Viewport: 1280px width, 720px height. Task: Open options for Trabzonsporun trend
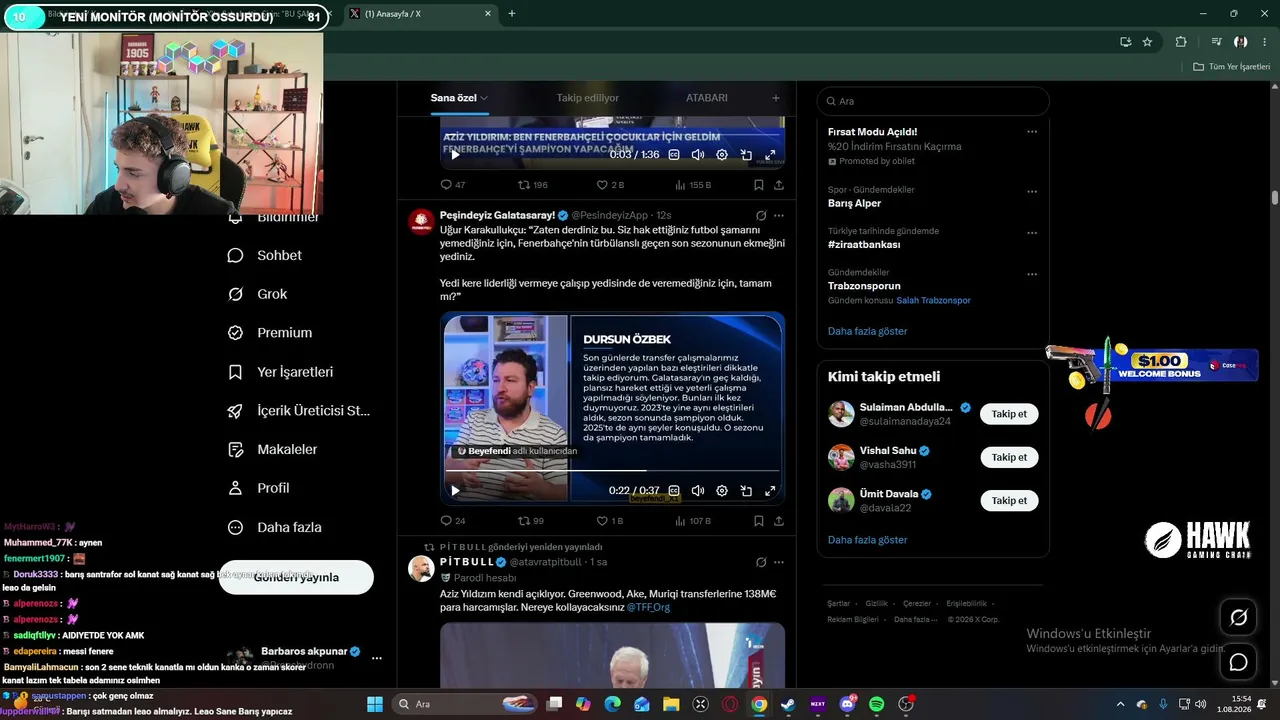tap(1032, 274)
